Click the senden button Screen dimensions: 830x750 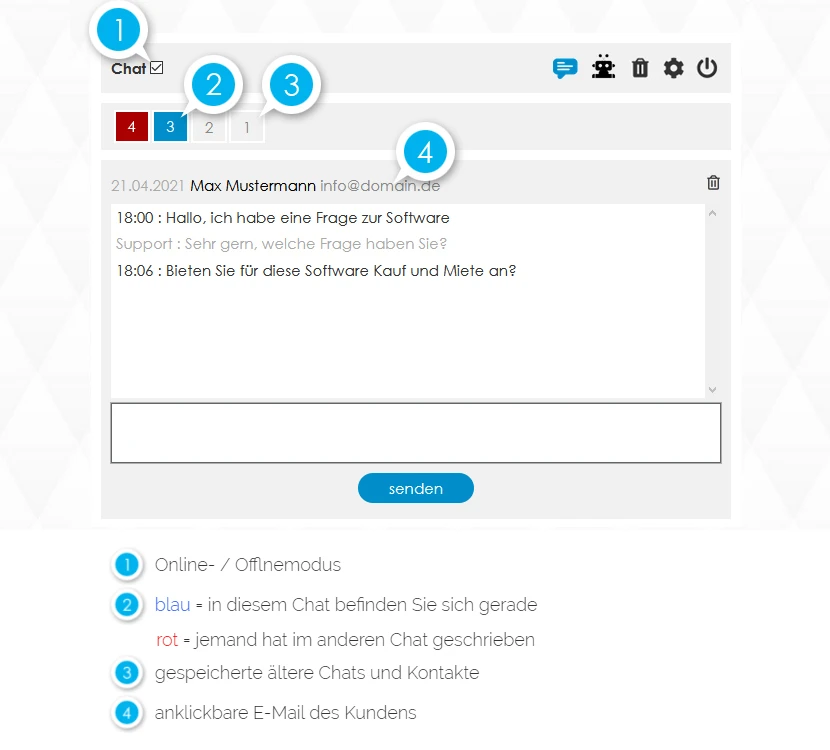pos(416,488)
